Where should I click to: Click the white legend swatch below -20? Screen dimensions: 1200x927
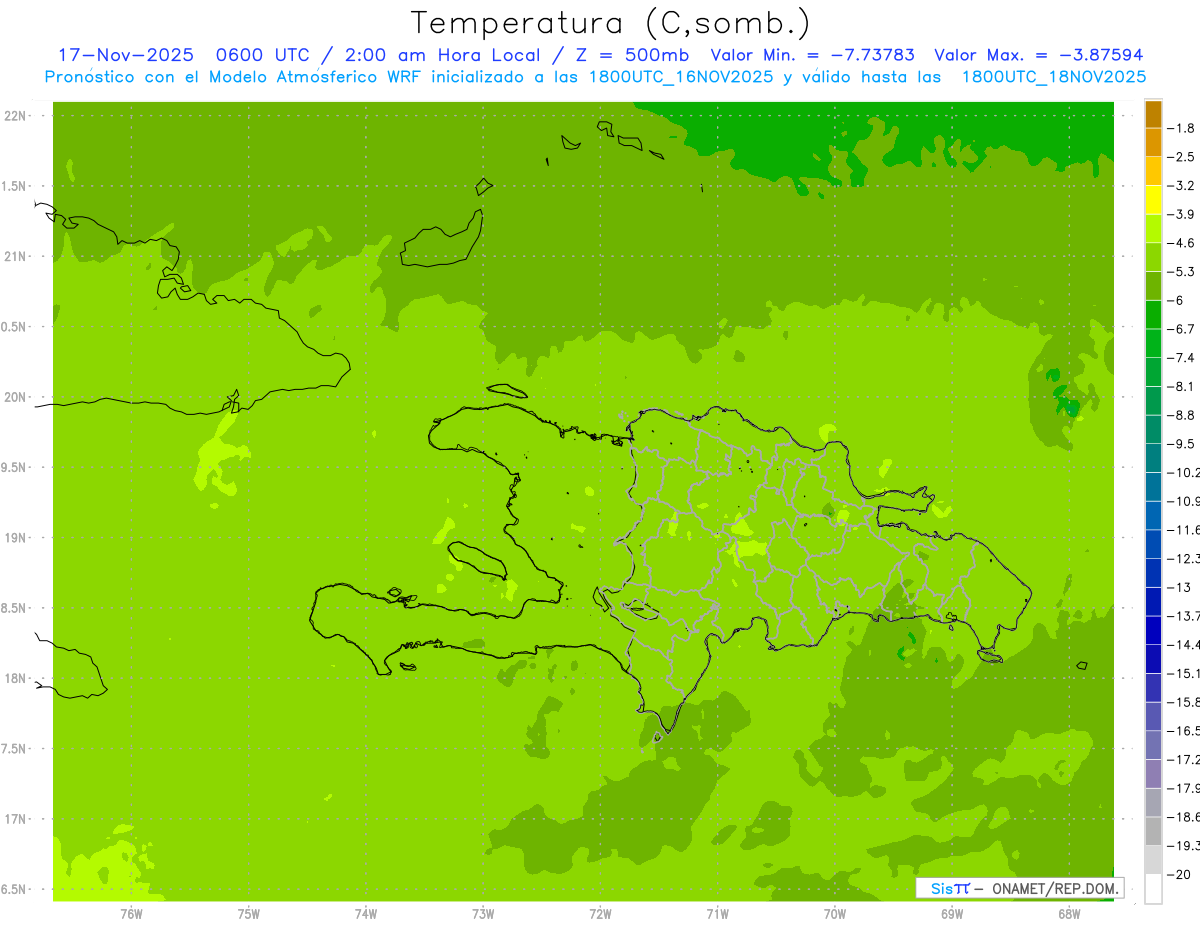click(1153, 888)
